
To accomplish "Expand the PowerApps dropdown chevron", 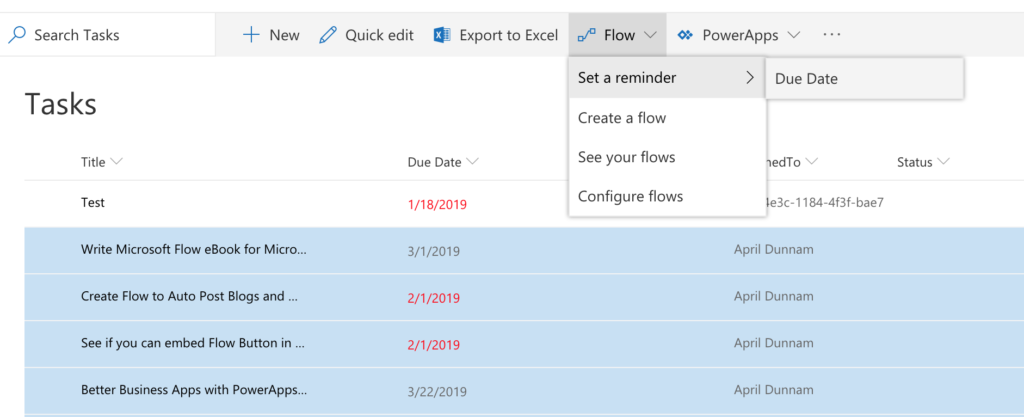I will 794,35.
